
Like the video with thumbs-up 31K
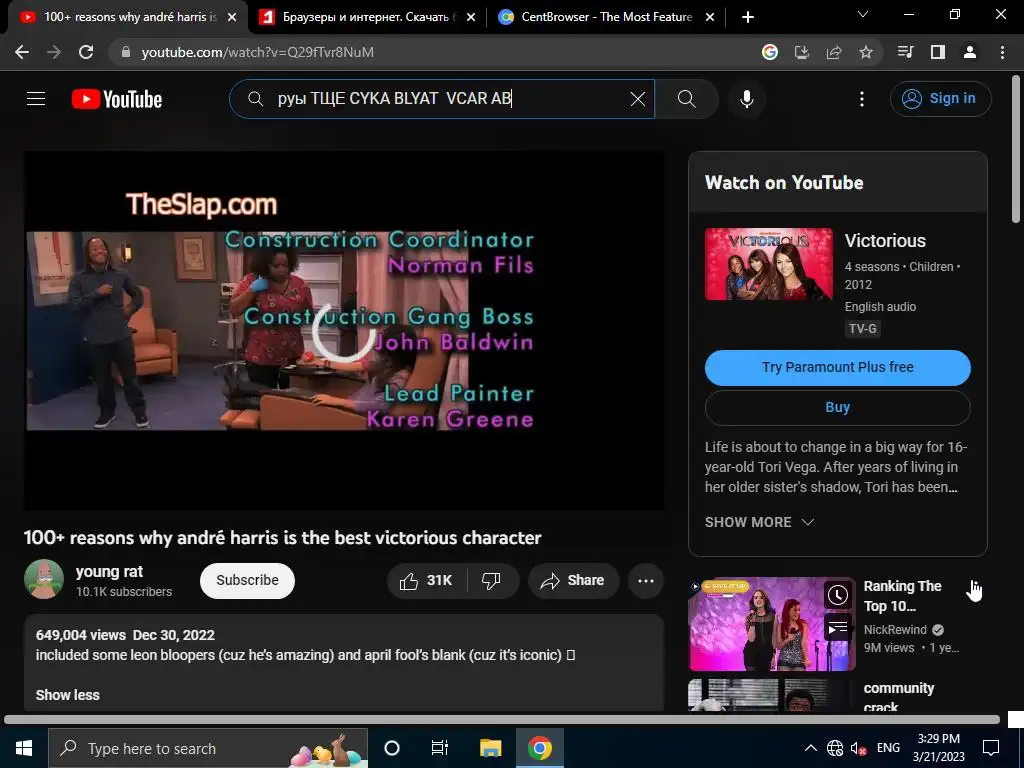pos(427,581)
